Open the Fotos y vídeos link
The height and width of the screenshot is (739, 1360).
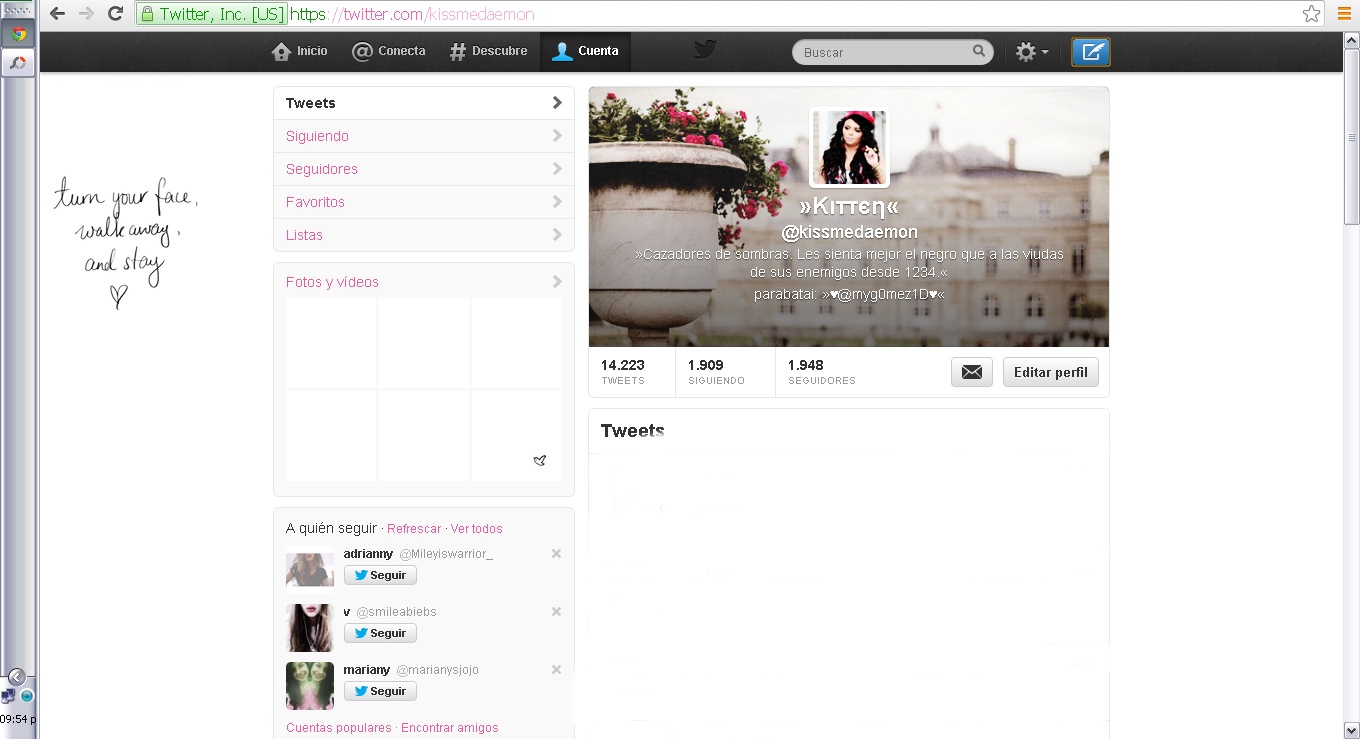[332, 282]
